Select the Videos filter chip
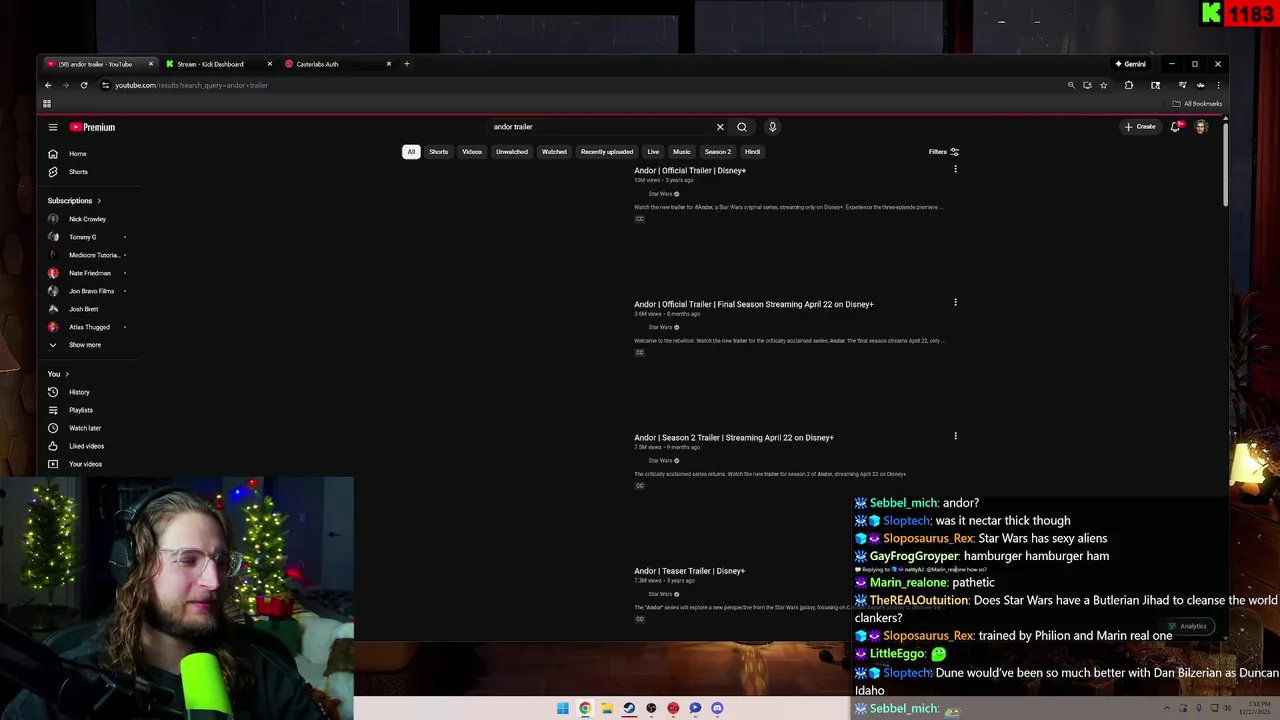This screenshot has height=720, width=1280. click(x=472, y=152)
